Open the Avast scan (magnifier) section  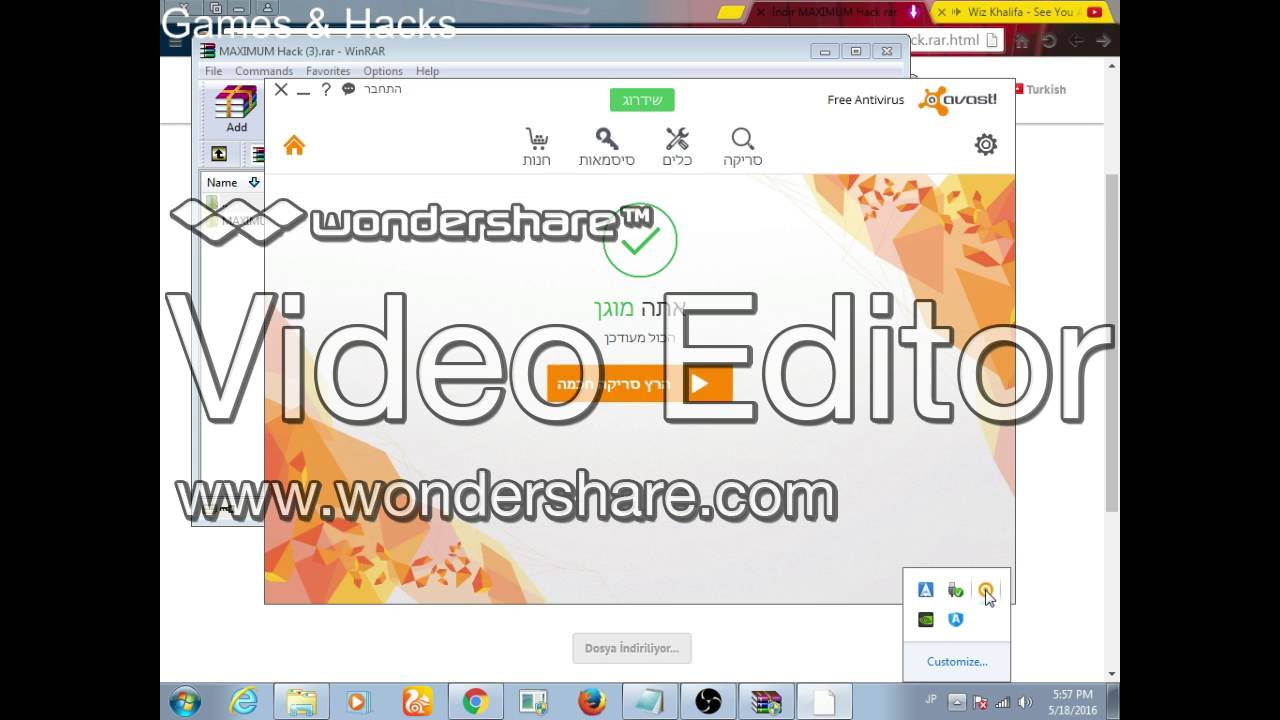(x=742, y=147)
